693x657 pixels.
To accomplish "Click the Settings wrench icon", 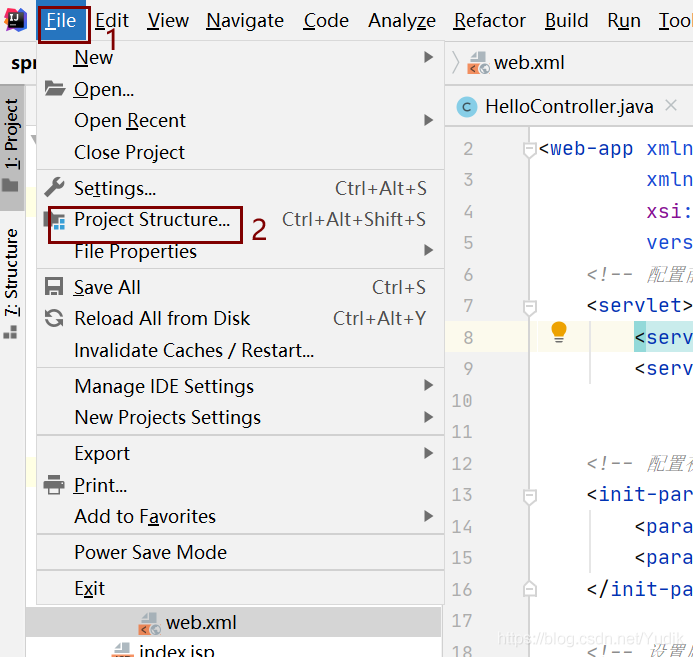I will (x=55, y=187).
